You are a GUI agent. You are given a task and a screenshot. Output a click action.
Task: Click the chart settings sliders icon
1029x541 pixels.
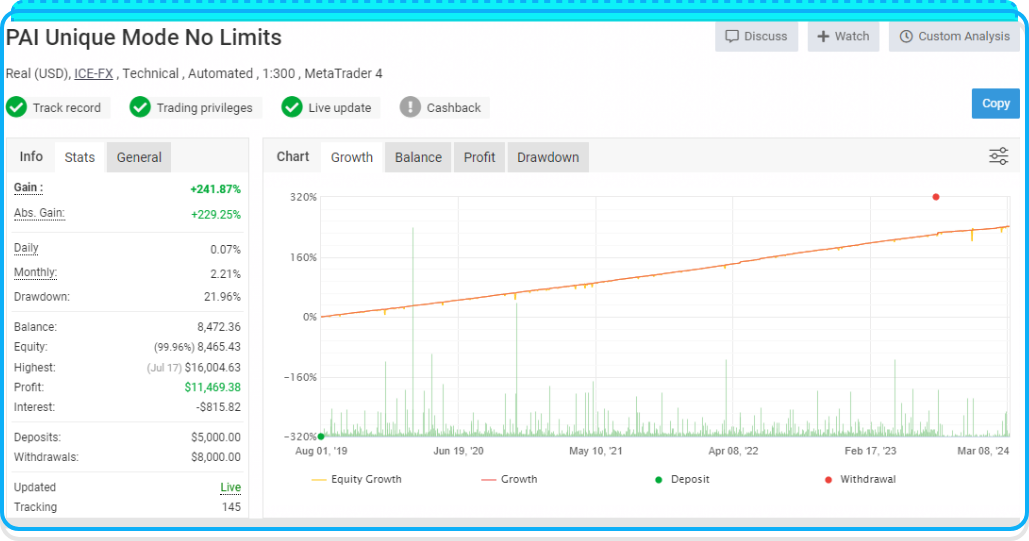[998, 156]
